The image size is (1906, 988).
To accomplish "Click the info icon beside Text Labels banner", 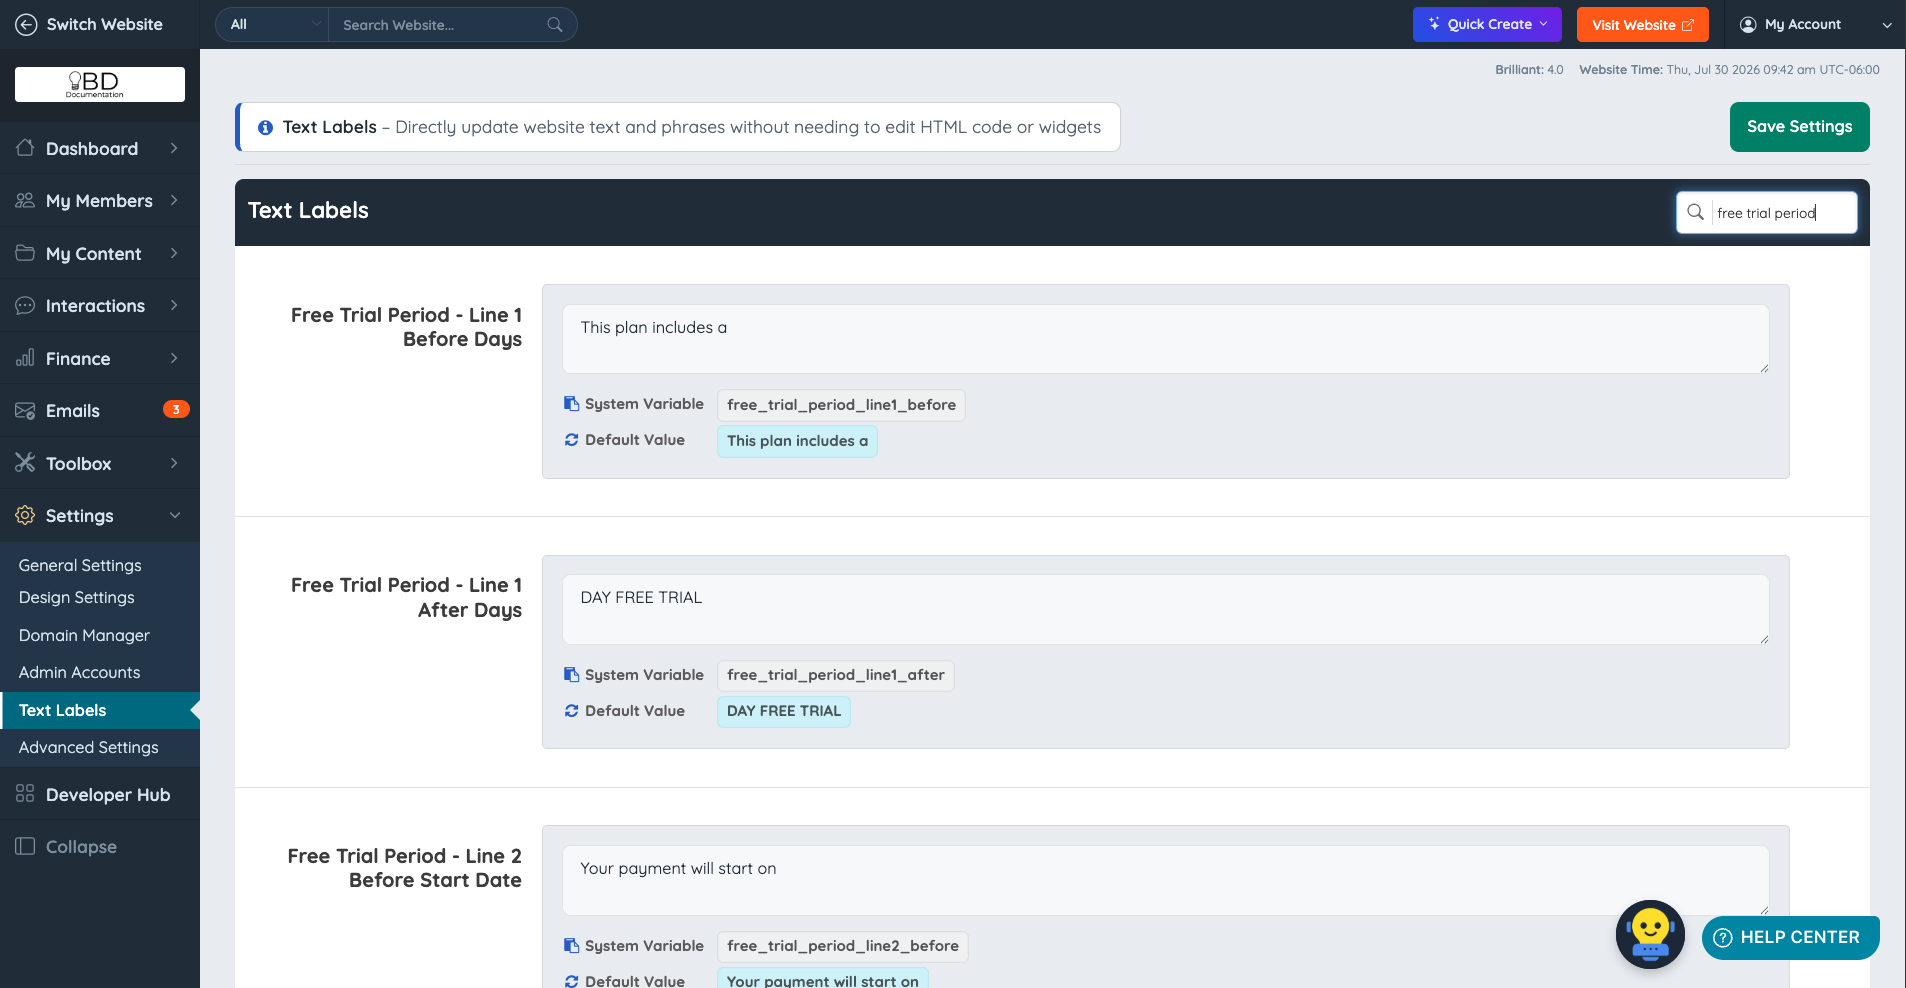I will [265, 127].
